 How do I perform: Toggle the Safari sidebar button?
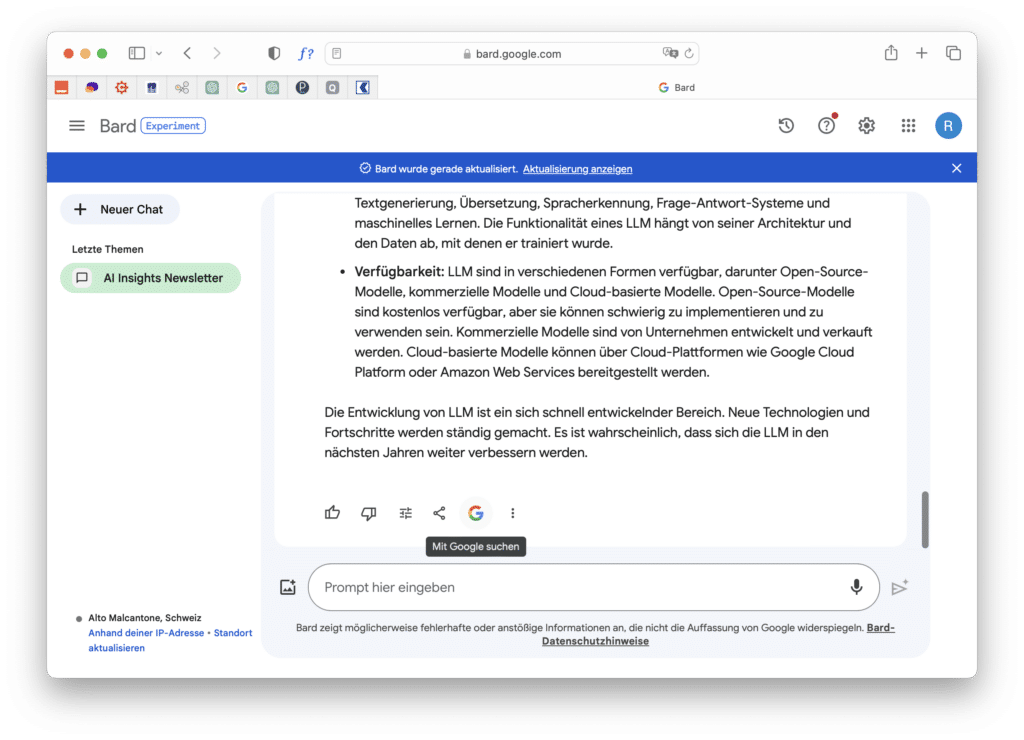[x=137, y=53]
